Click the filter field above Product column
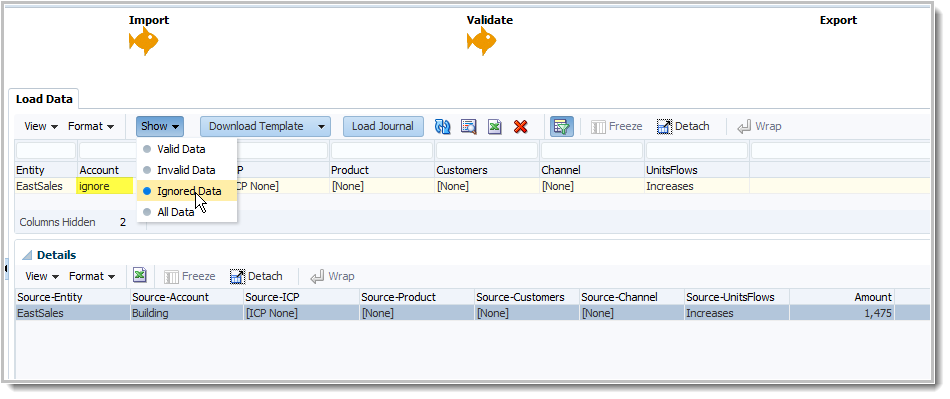This screenshot has height=399, width=950. click(382, 150)
